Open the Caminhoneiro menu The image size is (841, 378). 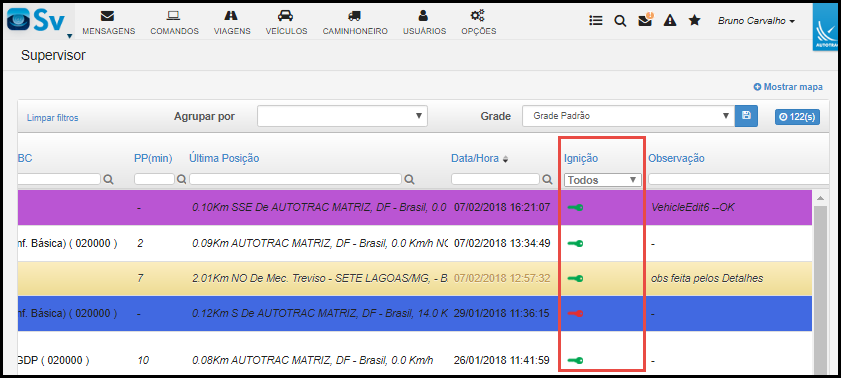355,23
